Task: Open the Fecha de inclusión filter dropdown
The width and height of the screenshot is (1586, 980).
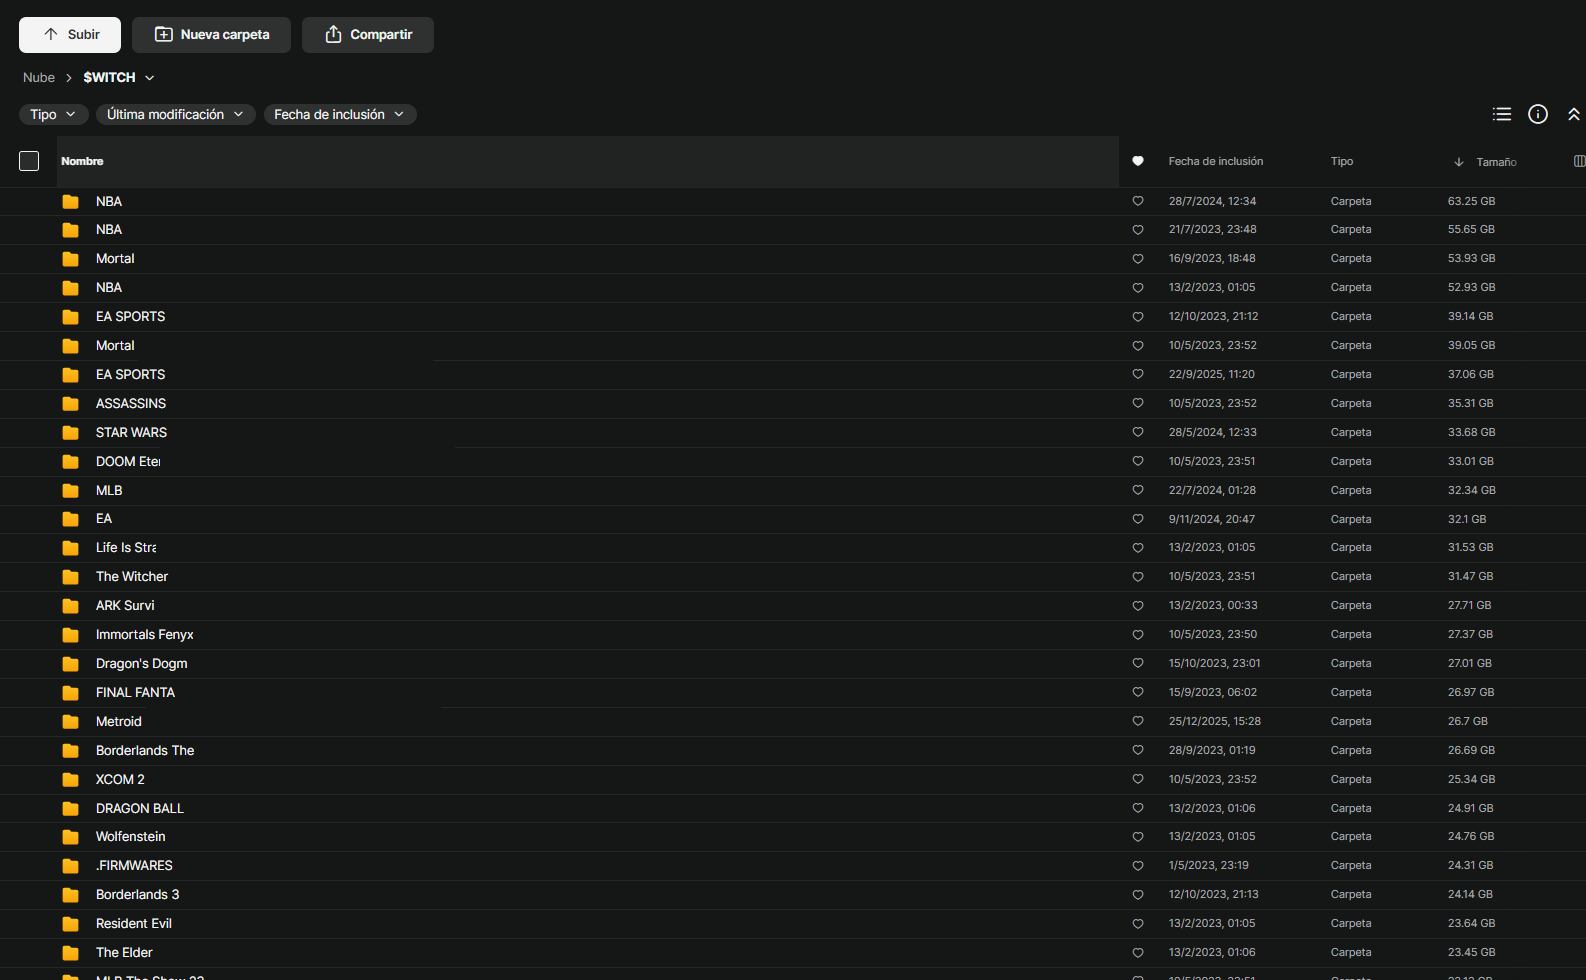Action: [340, 114]
